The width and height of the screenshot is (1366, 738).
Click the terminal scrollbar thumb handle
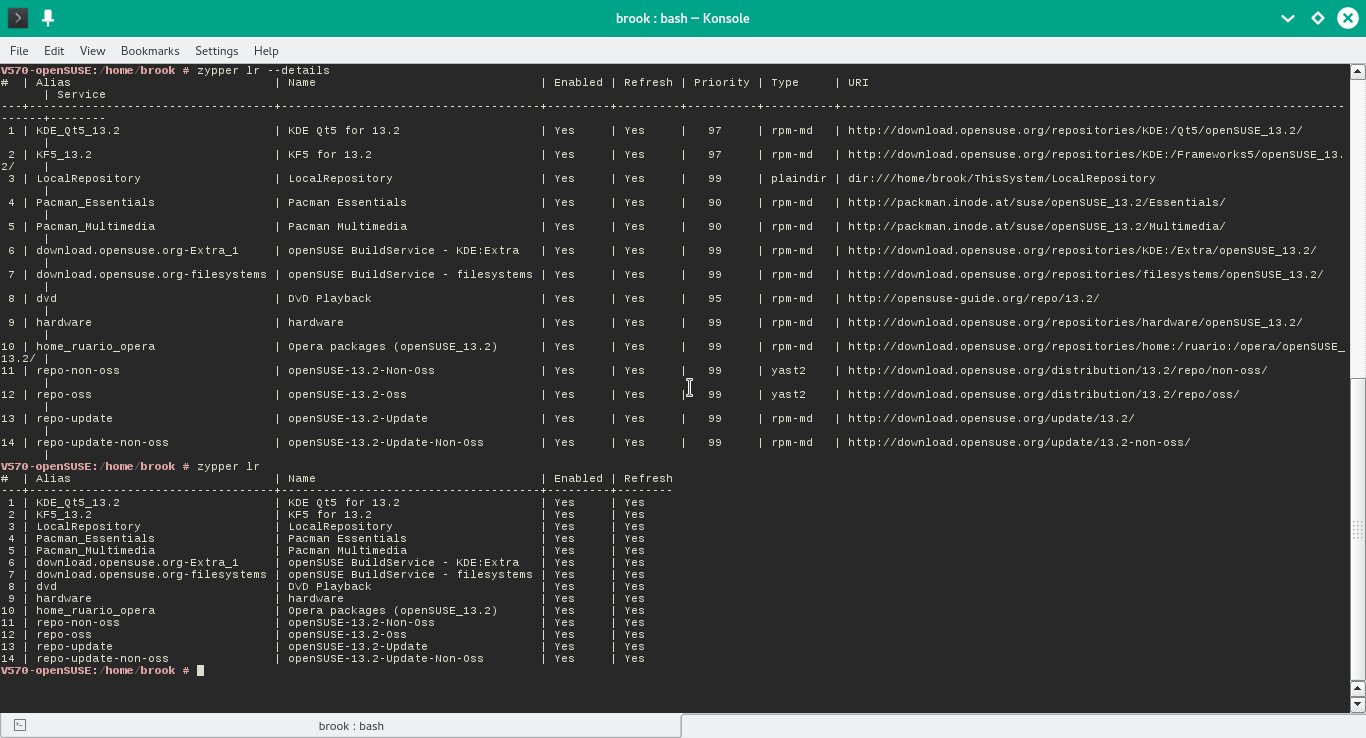pyautogui.click(x=1357, y=528)
